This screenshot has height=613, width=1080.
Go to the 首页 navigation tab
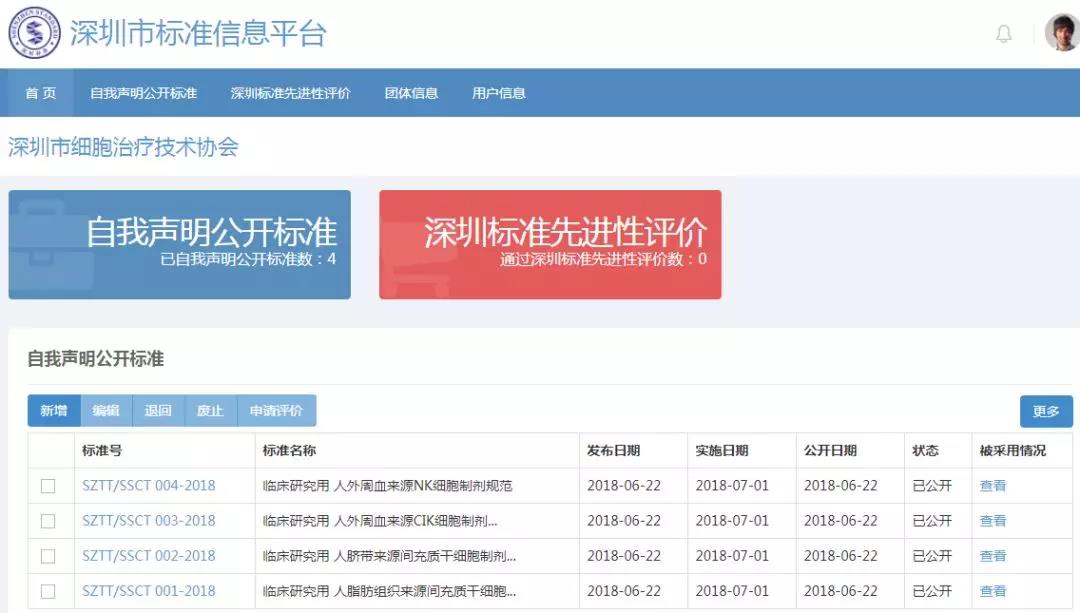click(41, 93)
